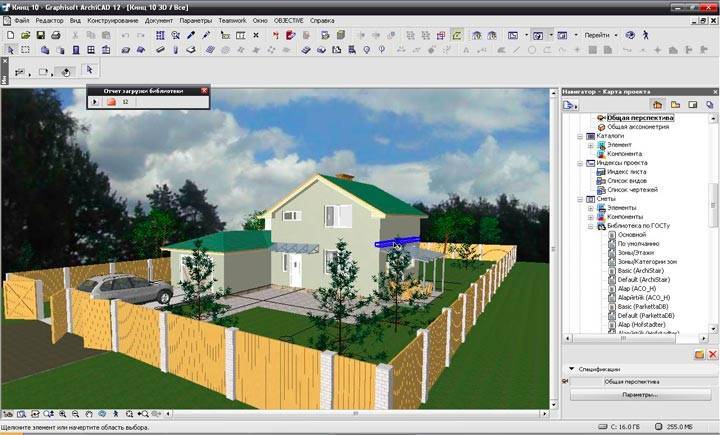The image size is (720, 435).
Task: Toggle the arrow selection mode in info box
Action: point(90,70)
